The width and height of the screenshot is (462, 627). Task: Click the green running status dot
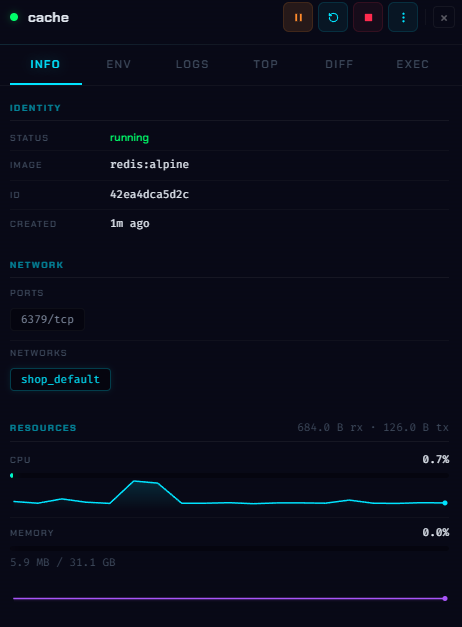(x=14, y=17)
